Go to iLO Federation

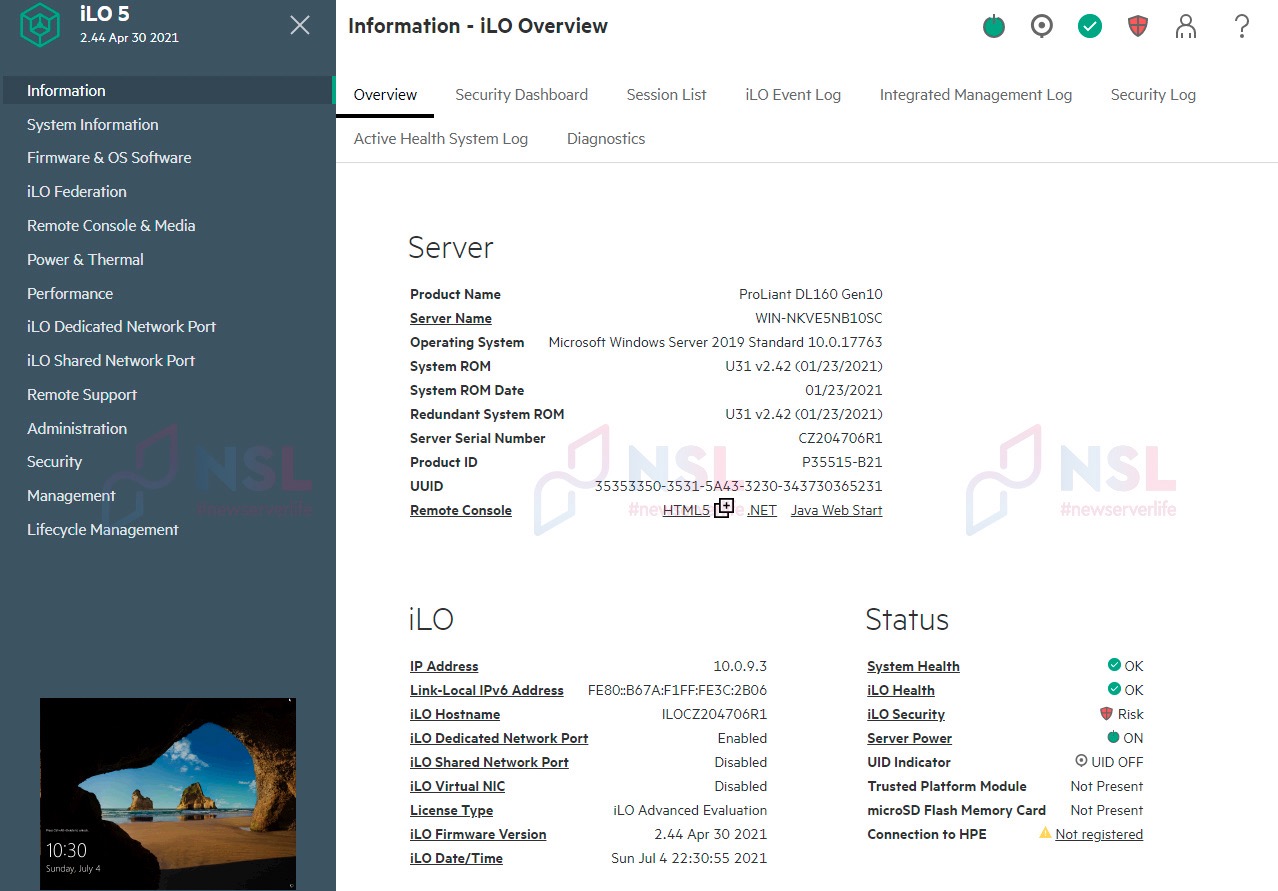[77, 191]
